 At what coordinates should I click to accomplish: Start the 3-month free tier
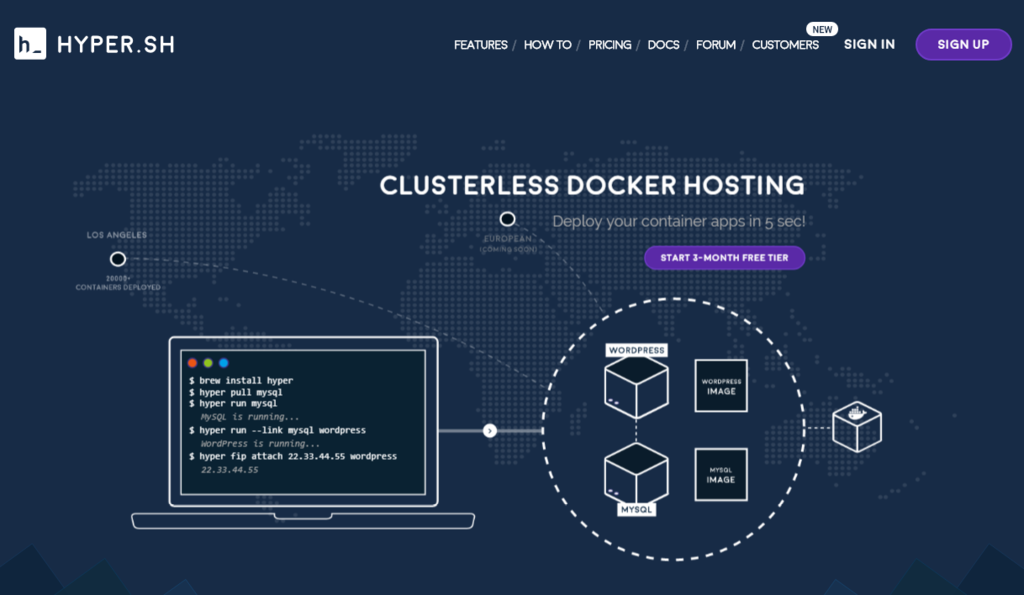tap(724, 257)
